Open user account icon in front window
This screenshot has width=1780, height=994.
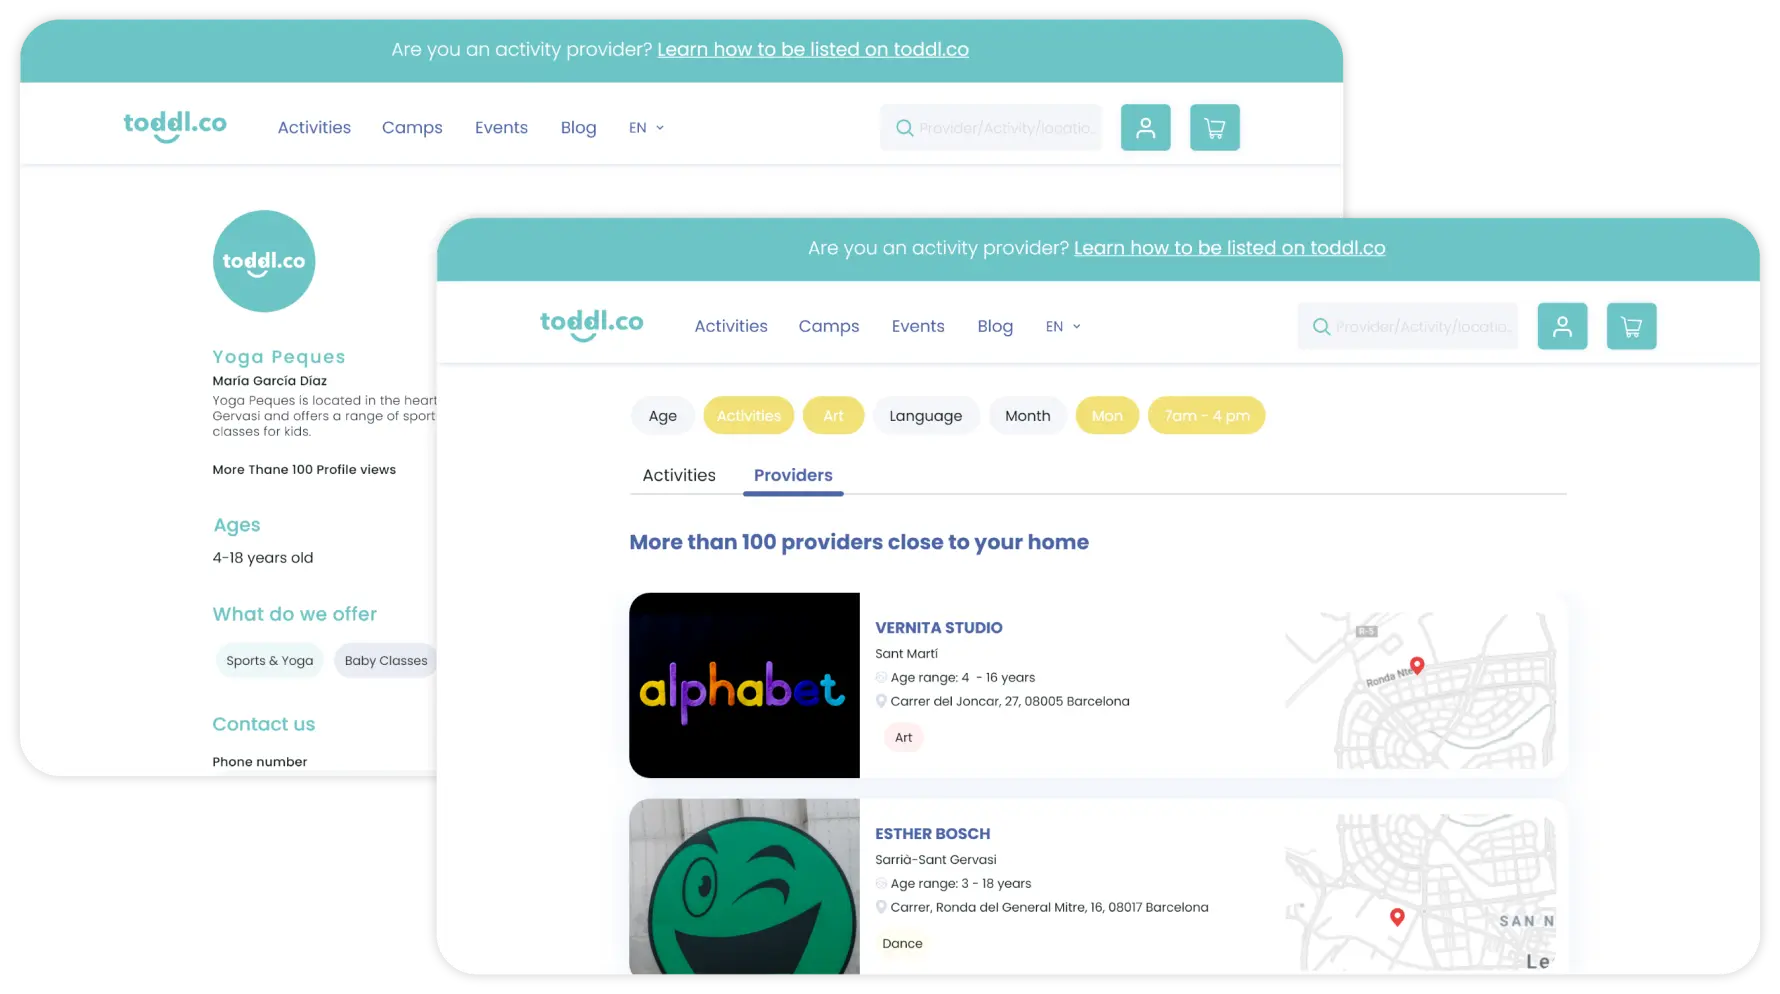(x=1562, y=326)
